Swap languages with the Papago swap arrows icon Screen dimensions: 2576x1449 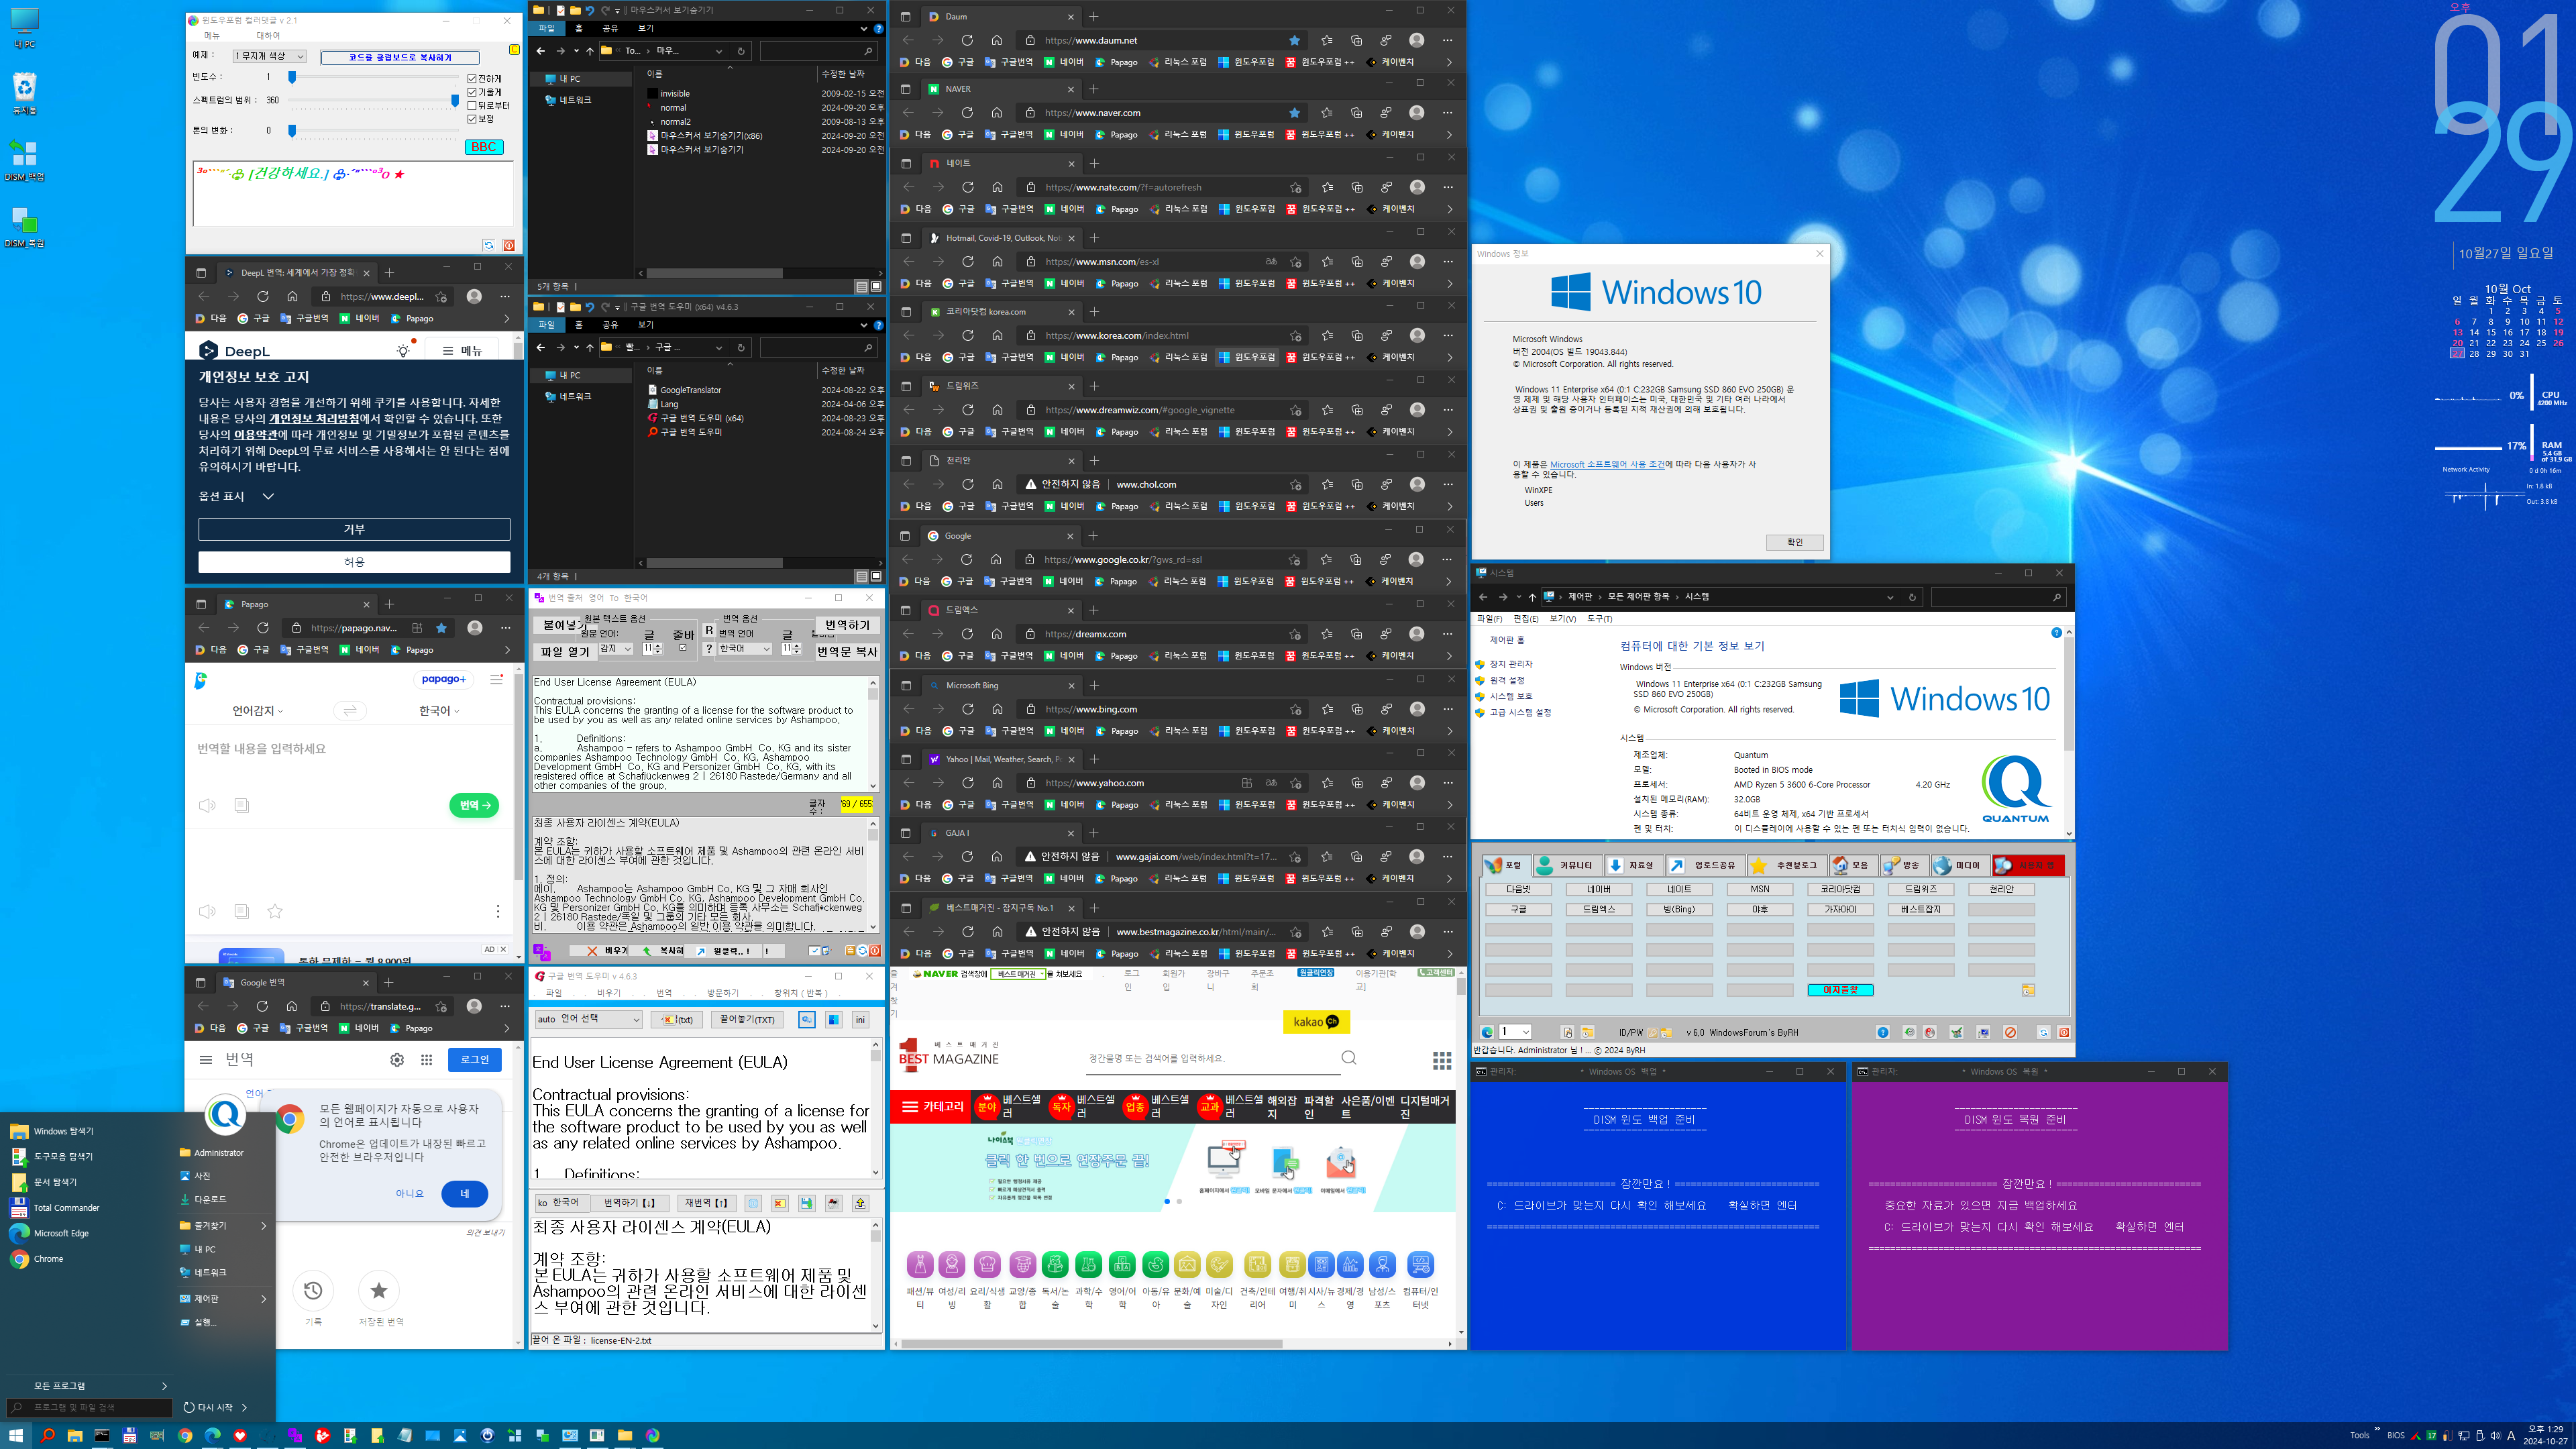coord(350,711)
